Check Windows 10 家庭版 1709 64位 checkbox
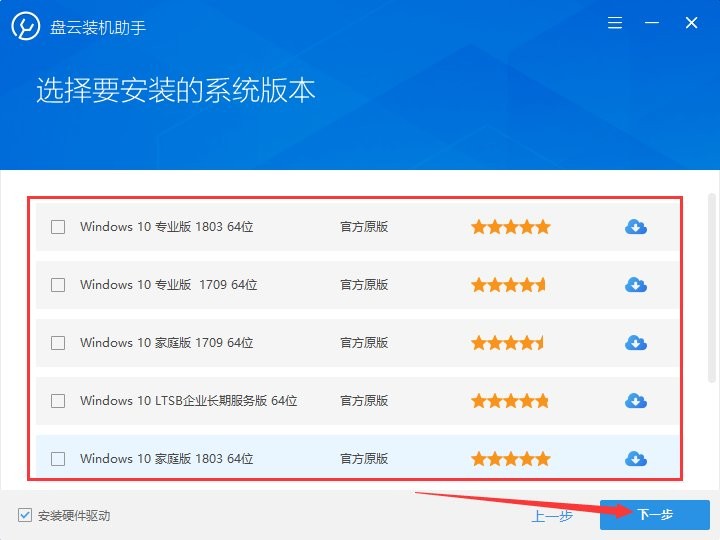The image size is (720, 540). point(58,343)
